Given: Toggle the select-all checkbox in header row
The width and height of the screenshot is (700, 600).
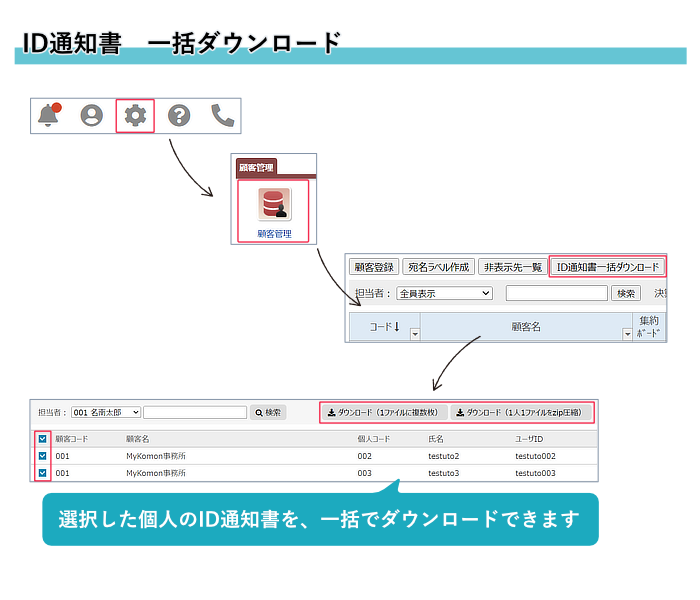Looking at the screenshot, I should tap(42, 439).
